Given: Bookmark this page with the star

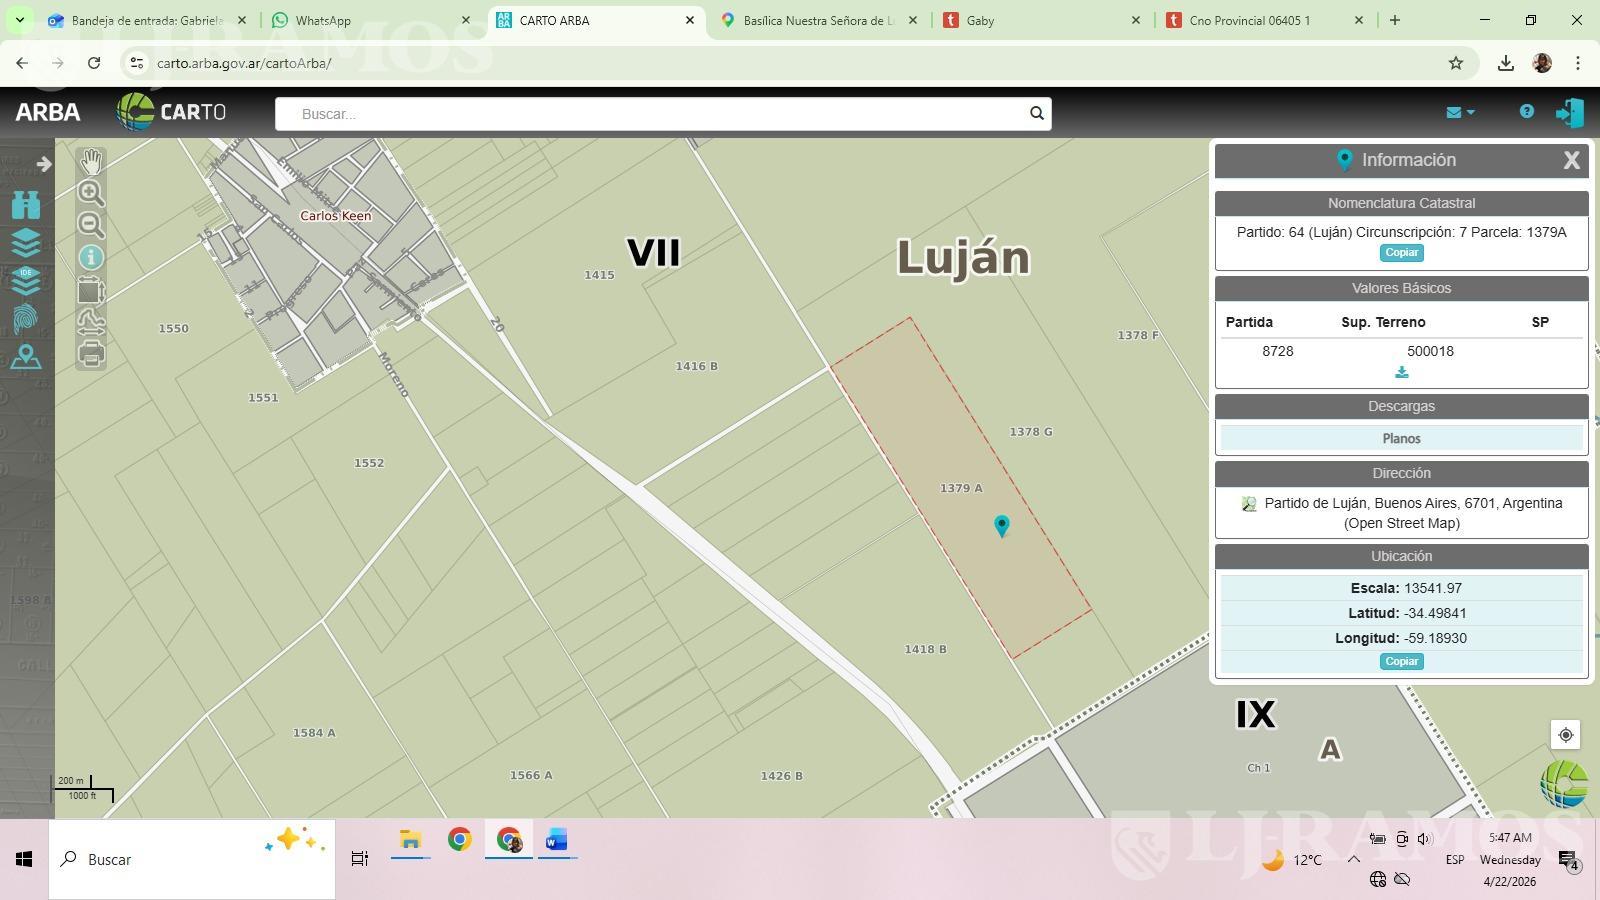Looking at the screenshot, I should point(1456,63).
